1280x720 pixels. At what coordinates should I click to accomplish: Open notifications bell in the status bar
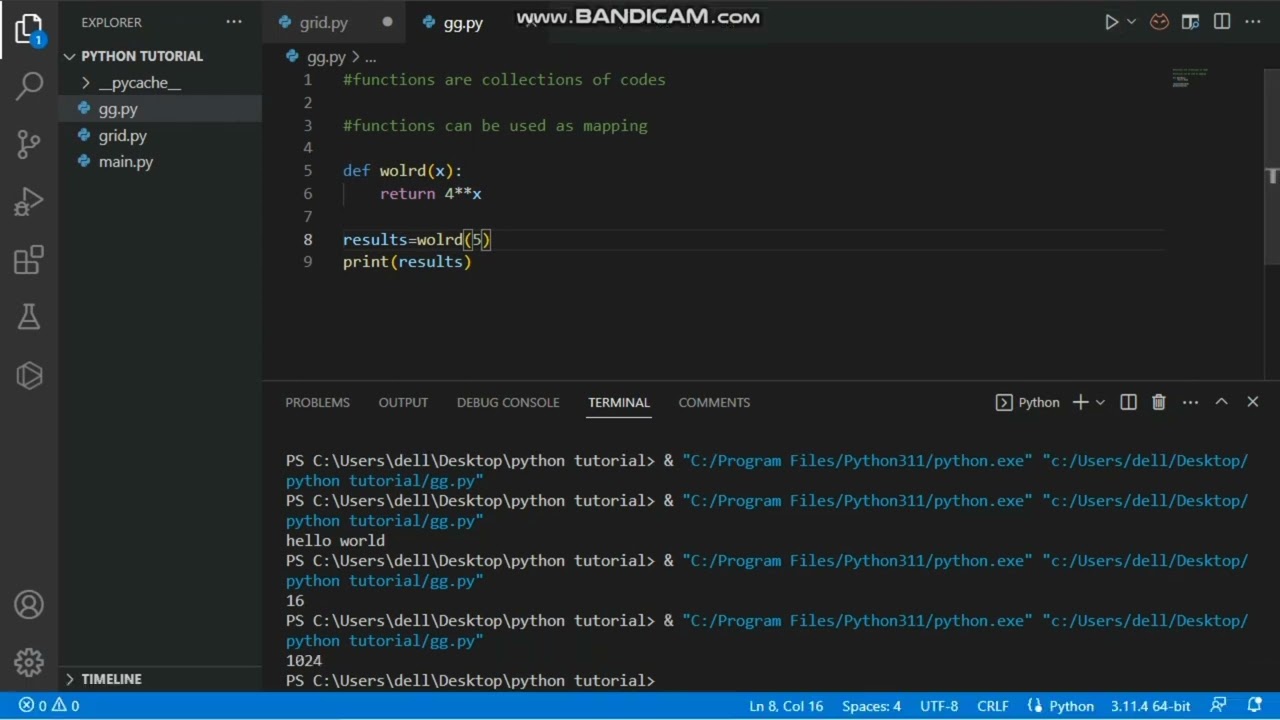click(x=1255, y=706)
